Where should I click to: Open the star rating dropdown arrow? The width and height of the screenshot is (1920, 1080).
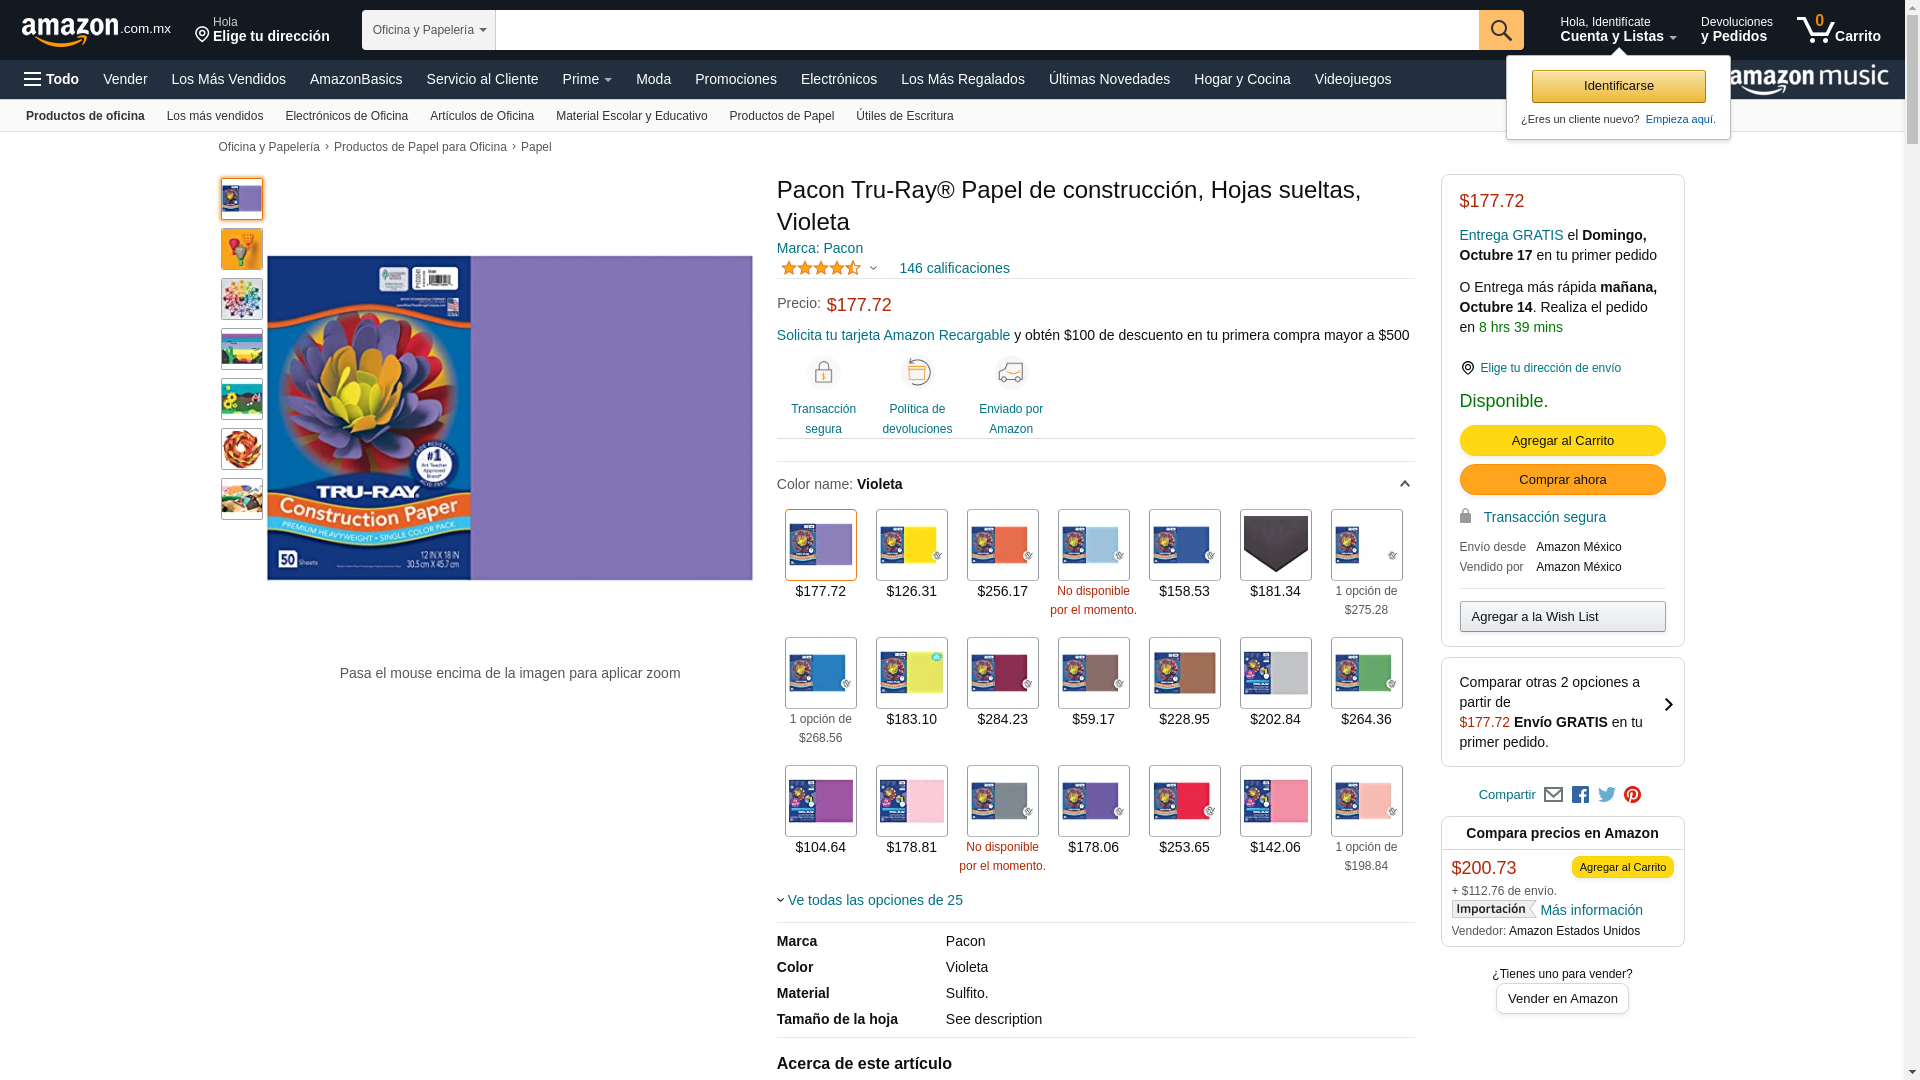click(x=873, y=268)
